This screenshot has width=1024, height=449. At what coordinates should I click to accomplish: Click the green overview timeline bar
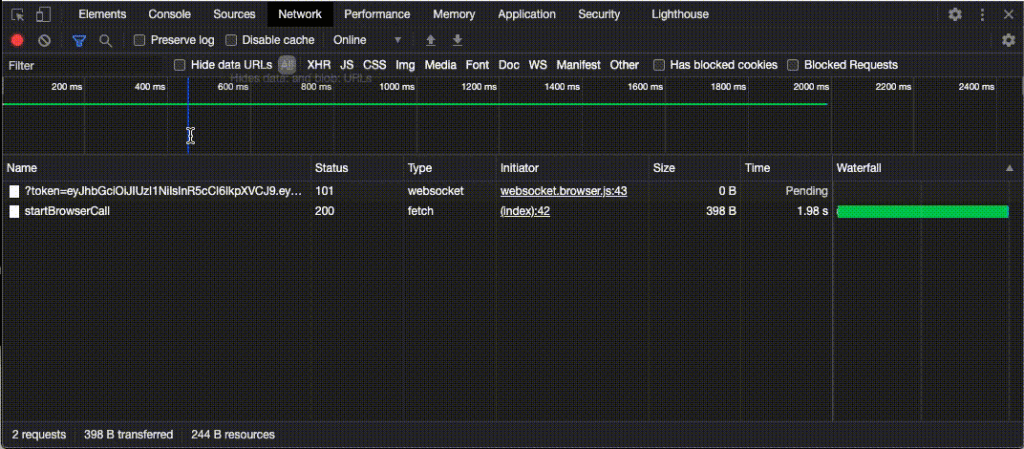pyautogui.click(x=415, y=104)
